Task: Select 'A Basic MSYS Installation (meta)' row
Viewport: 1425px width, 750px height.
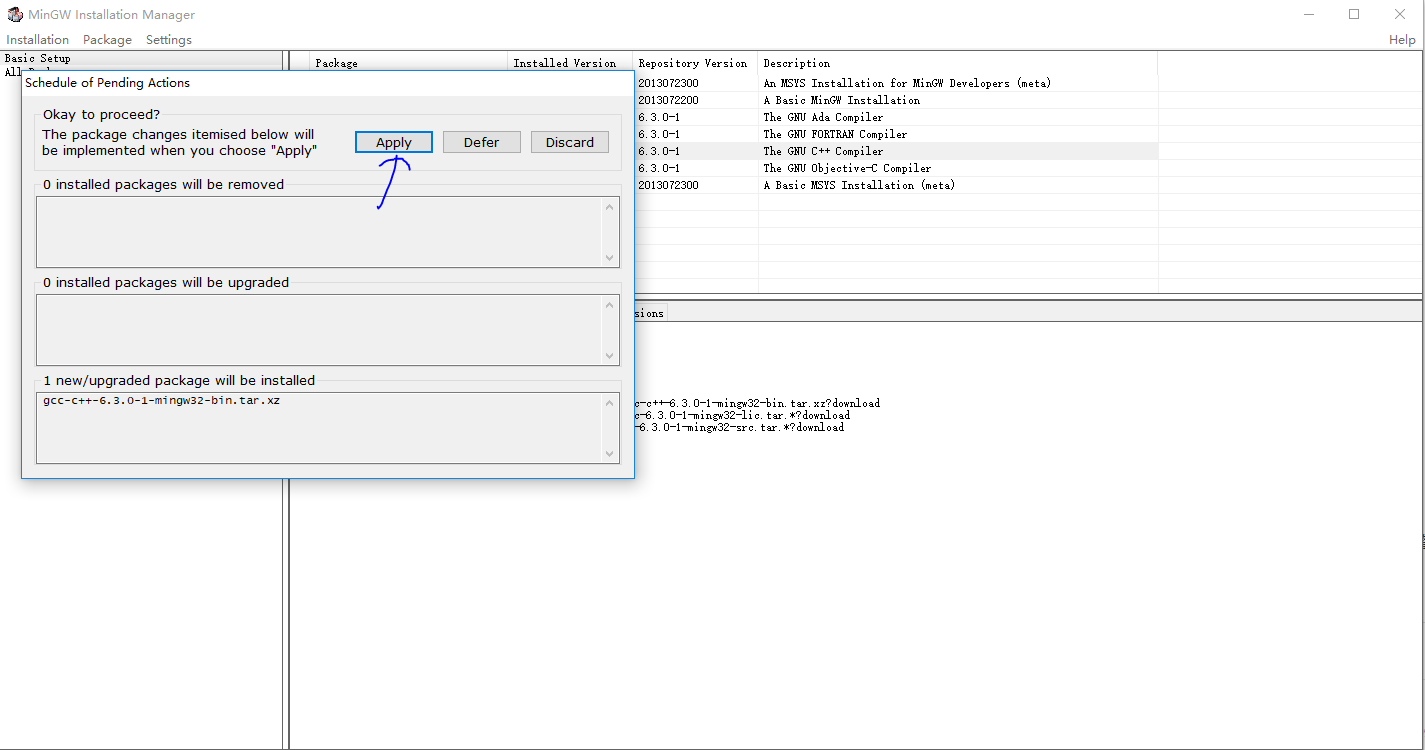Action: (x=896, y=185)
